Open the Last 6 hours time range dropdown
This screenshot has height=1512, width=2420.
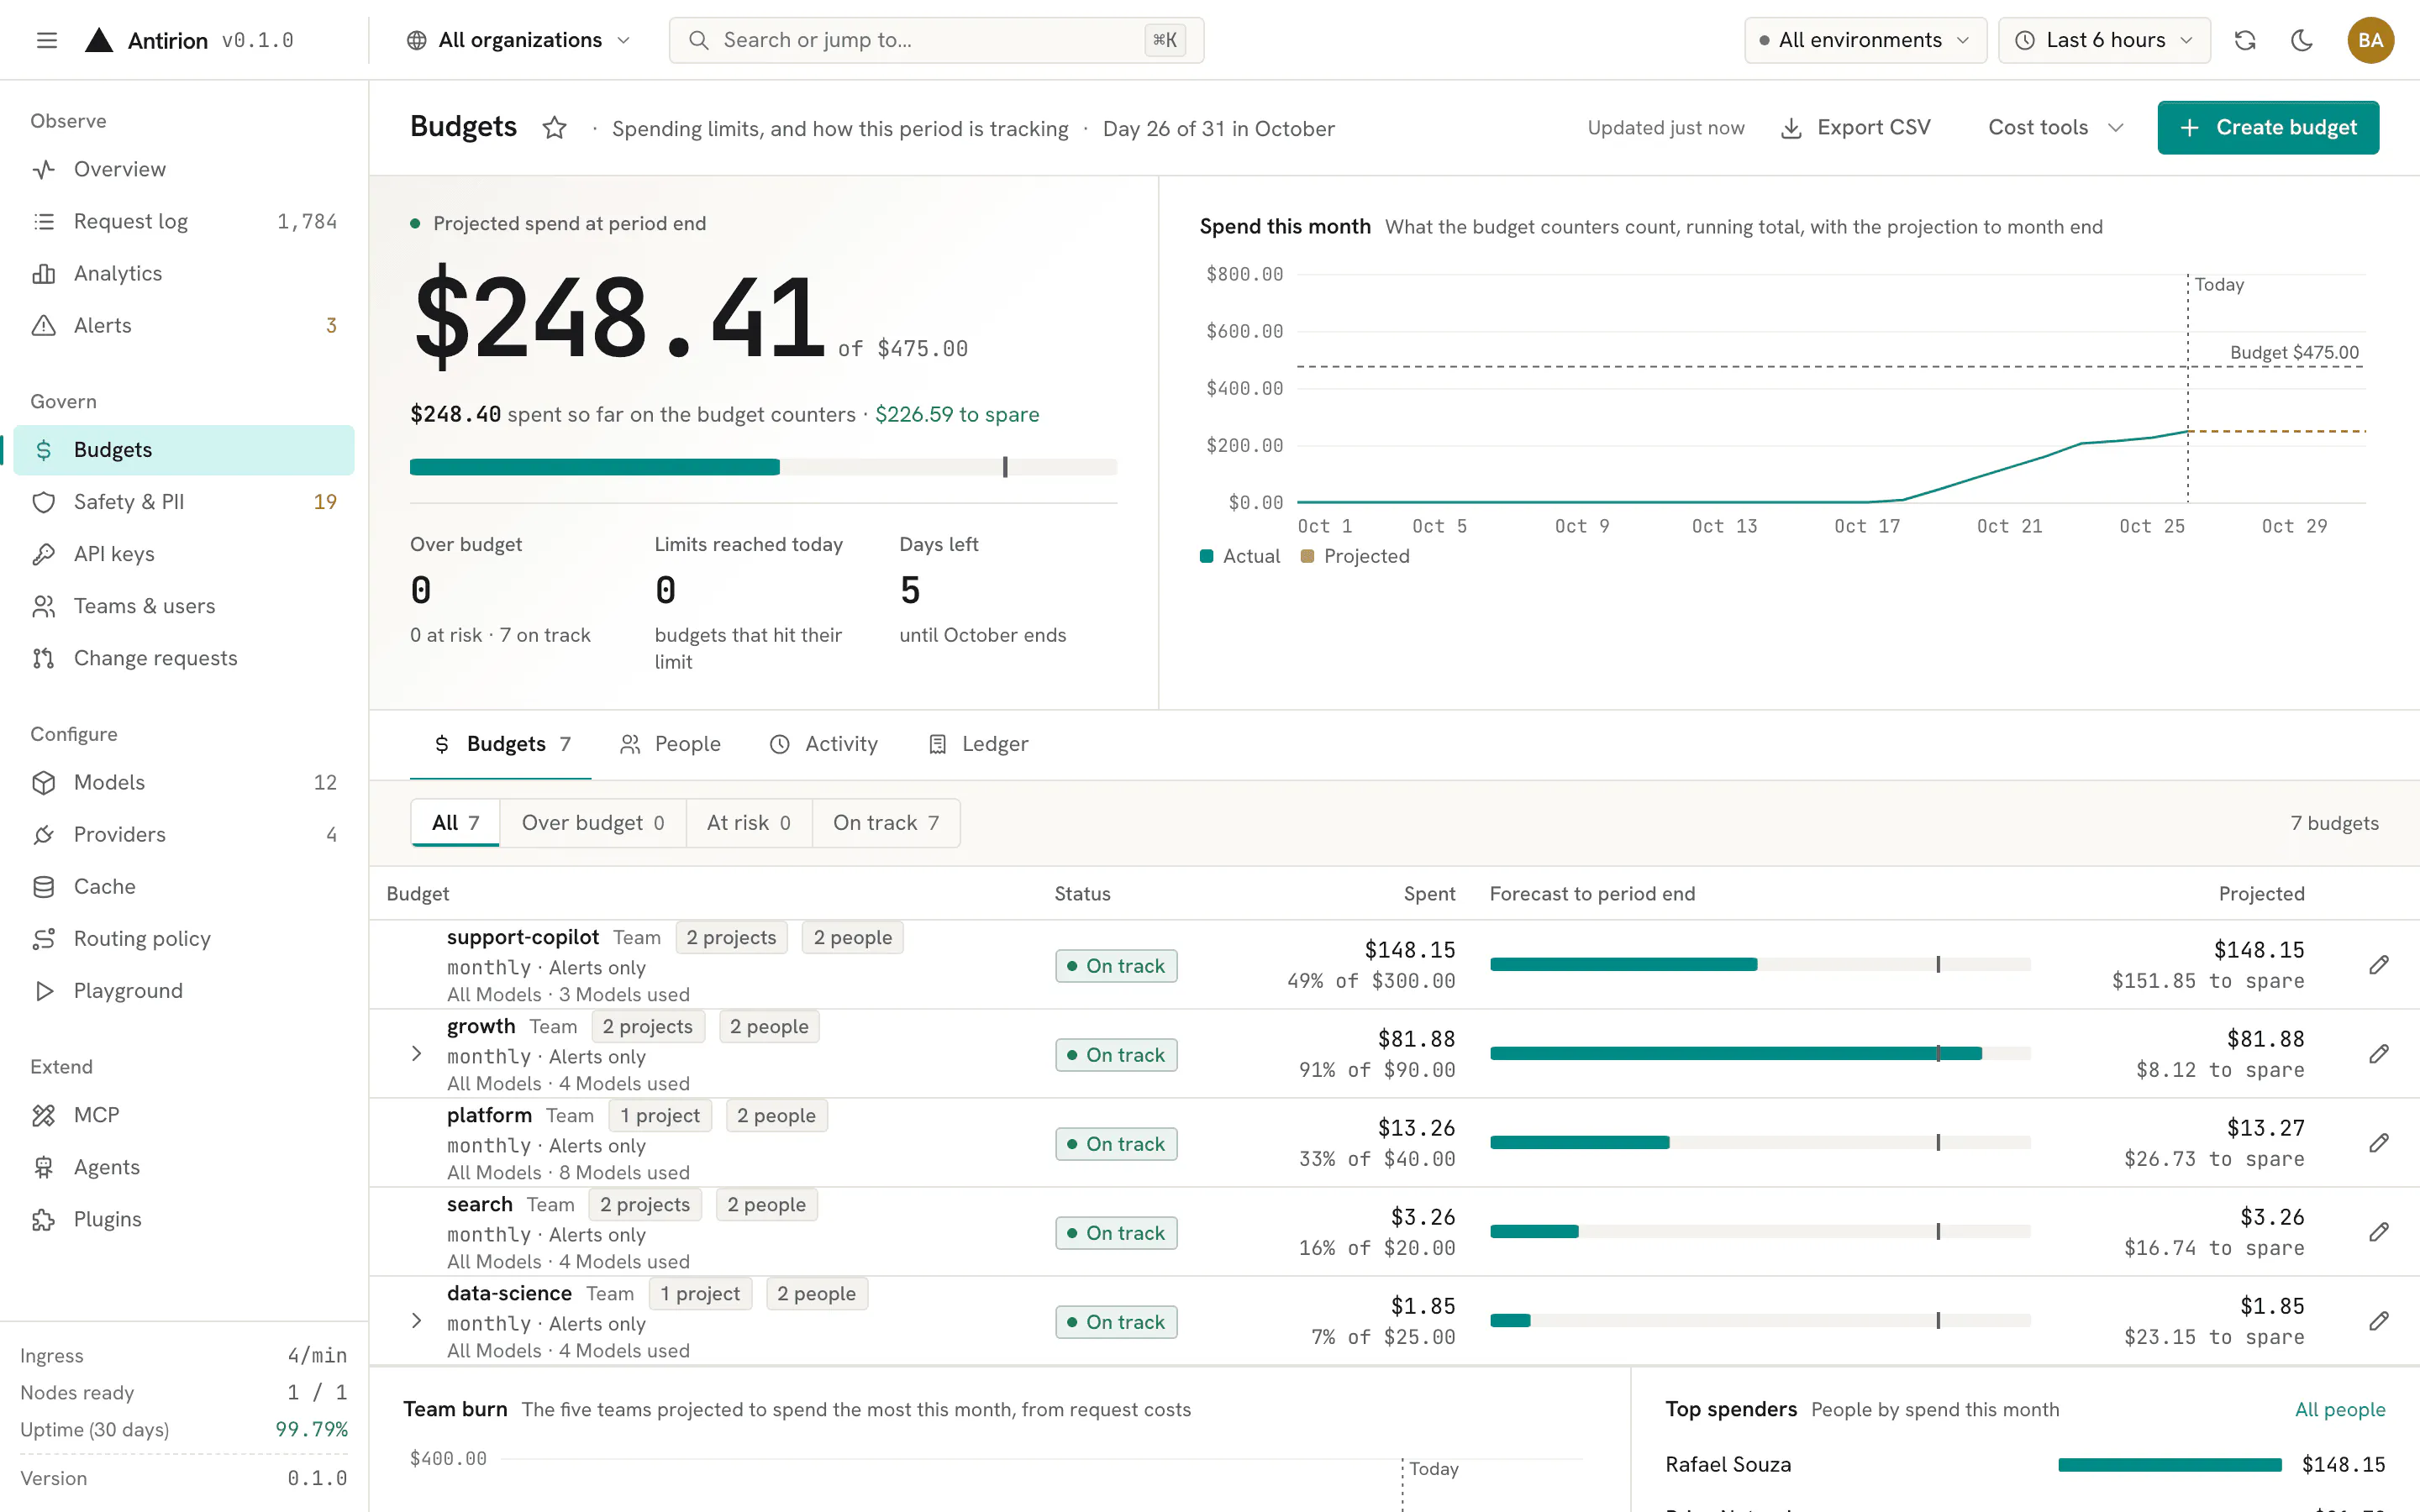[x=2104, y=40]
